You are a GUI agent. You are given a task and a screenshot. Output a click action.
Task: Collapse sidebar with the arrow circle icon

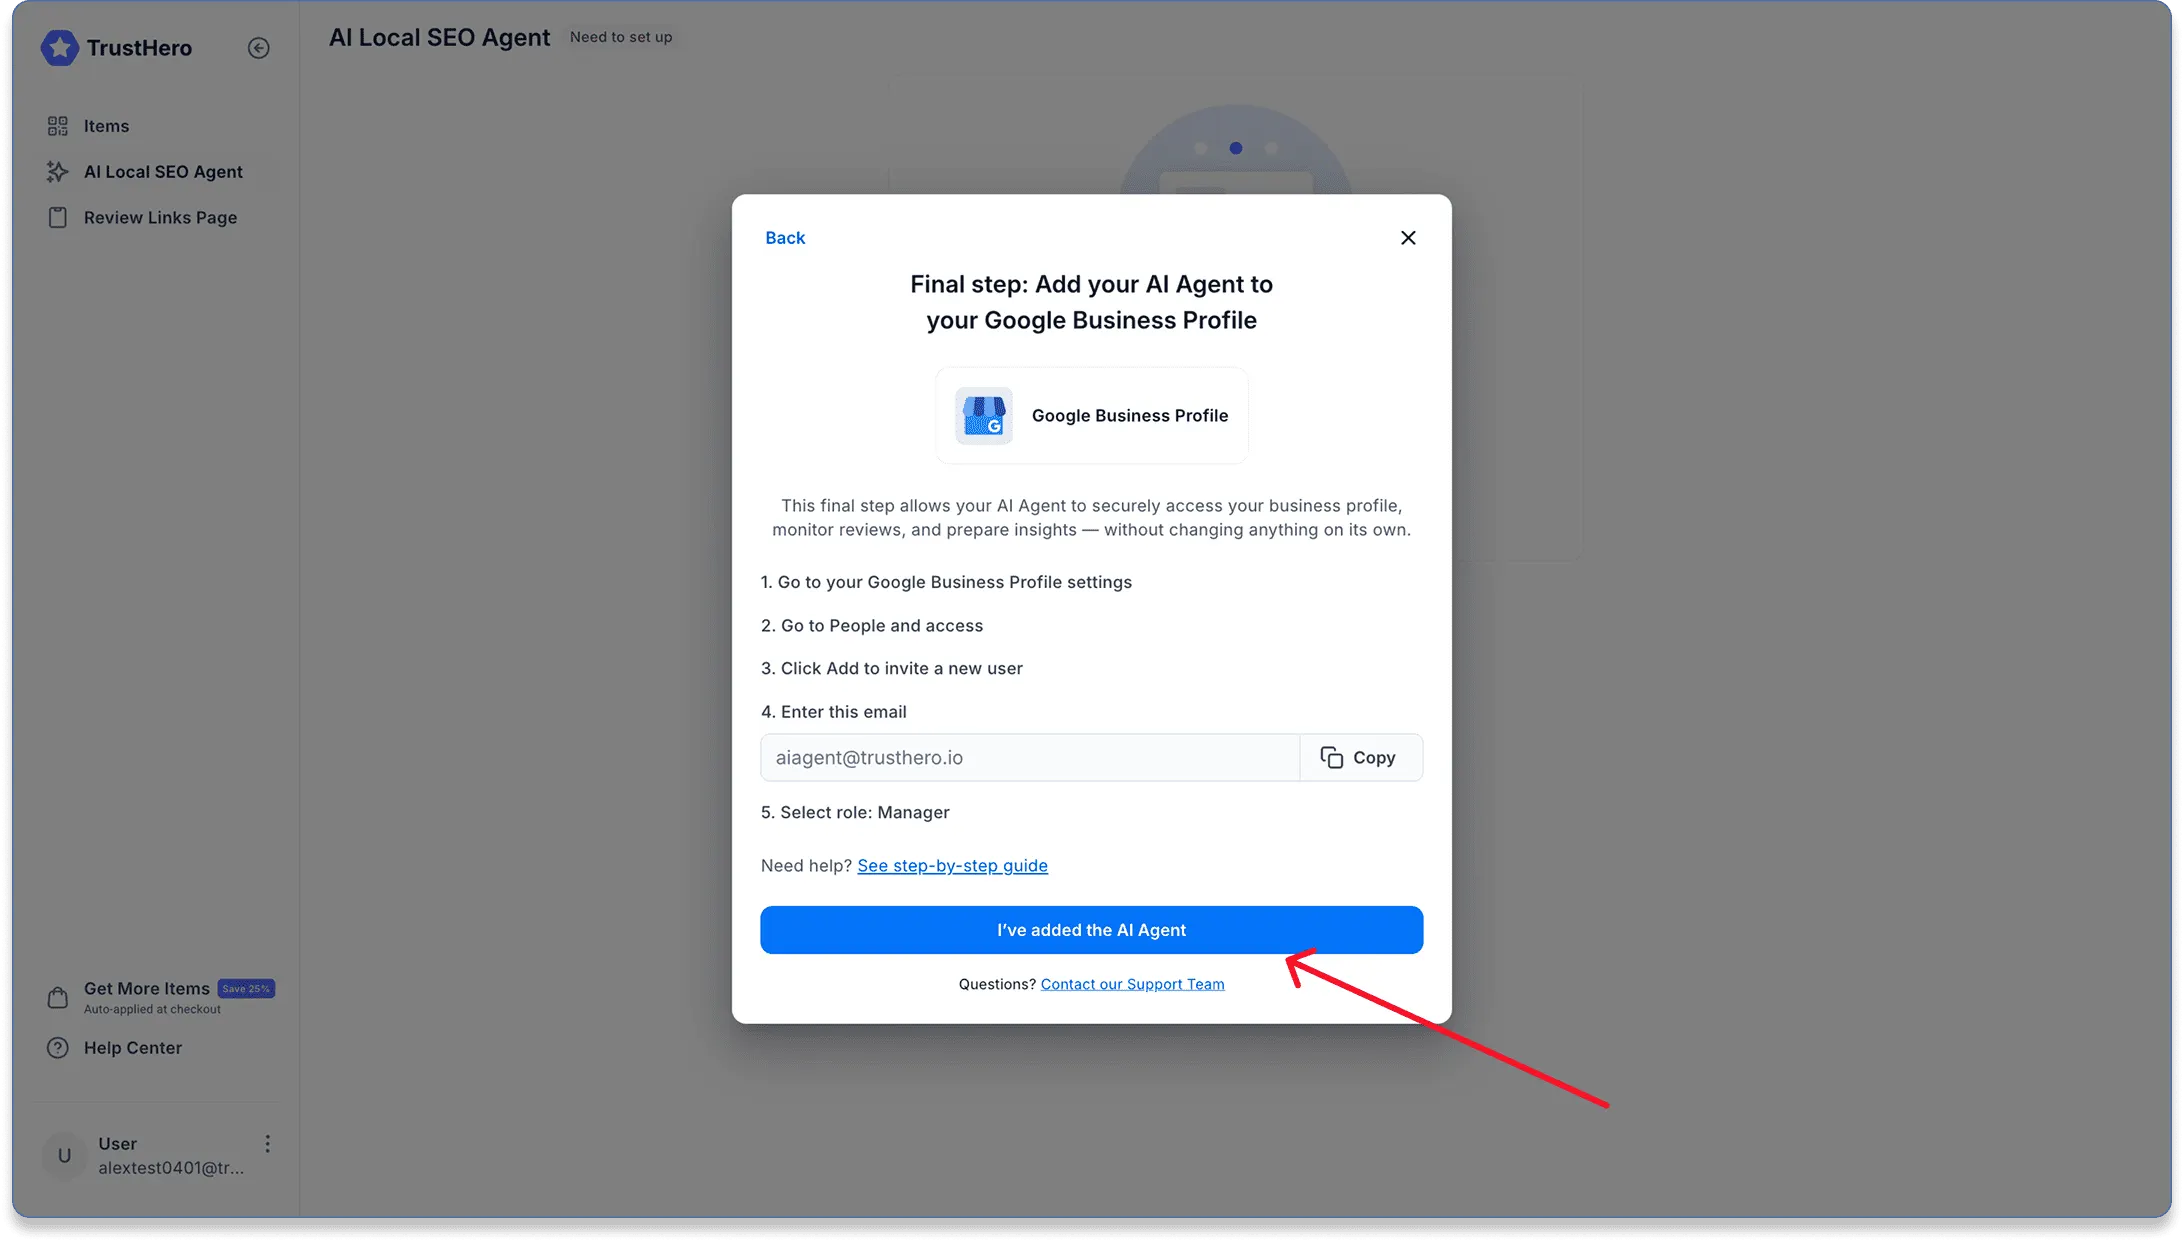[x=258, y=48]
